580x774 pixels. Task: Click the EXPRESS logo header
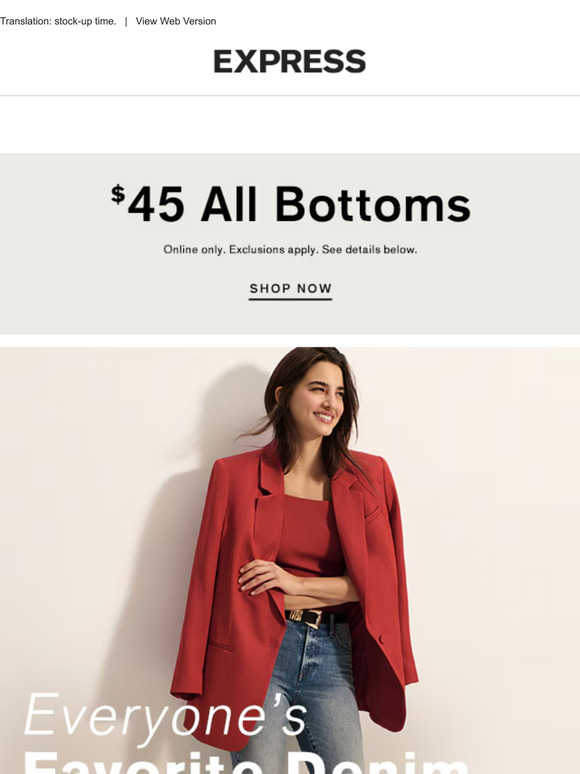coord(290,62)
